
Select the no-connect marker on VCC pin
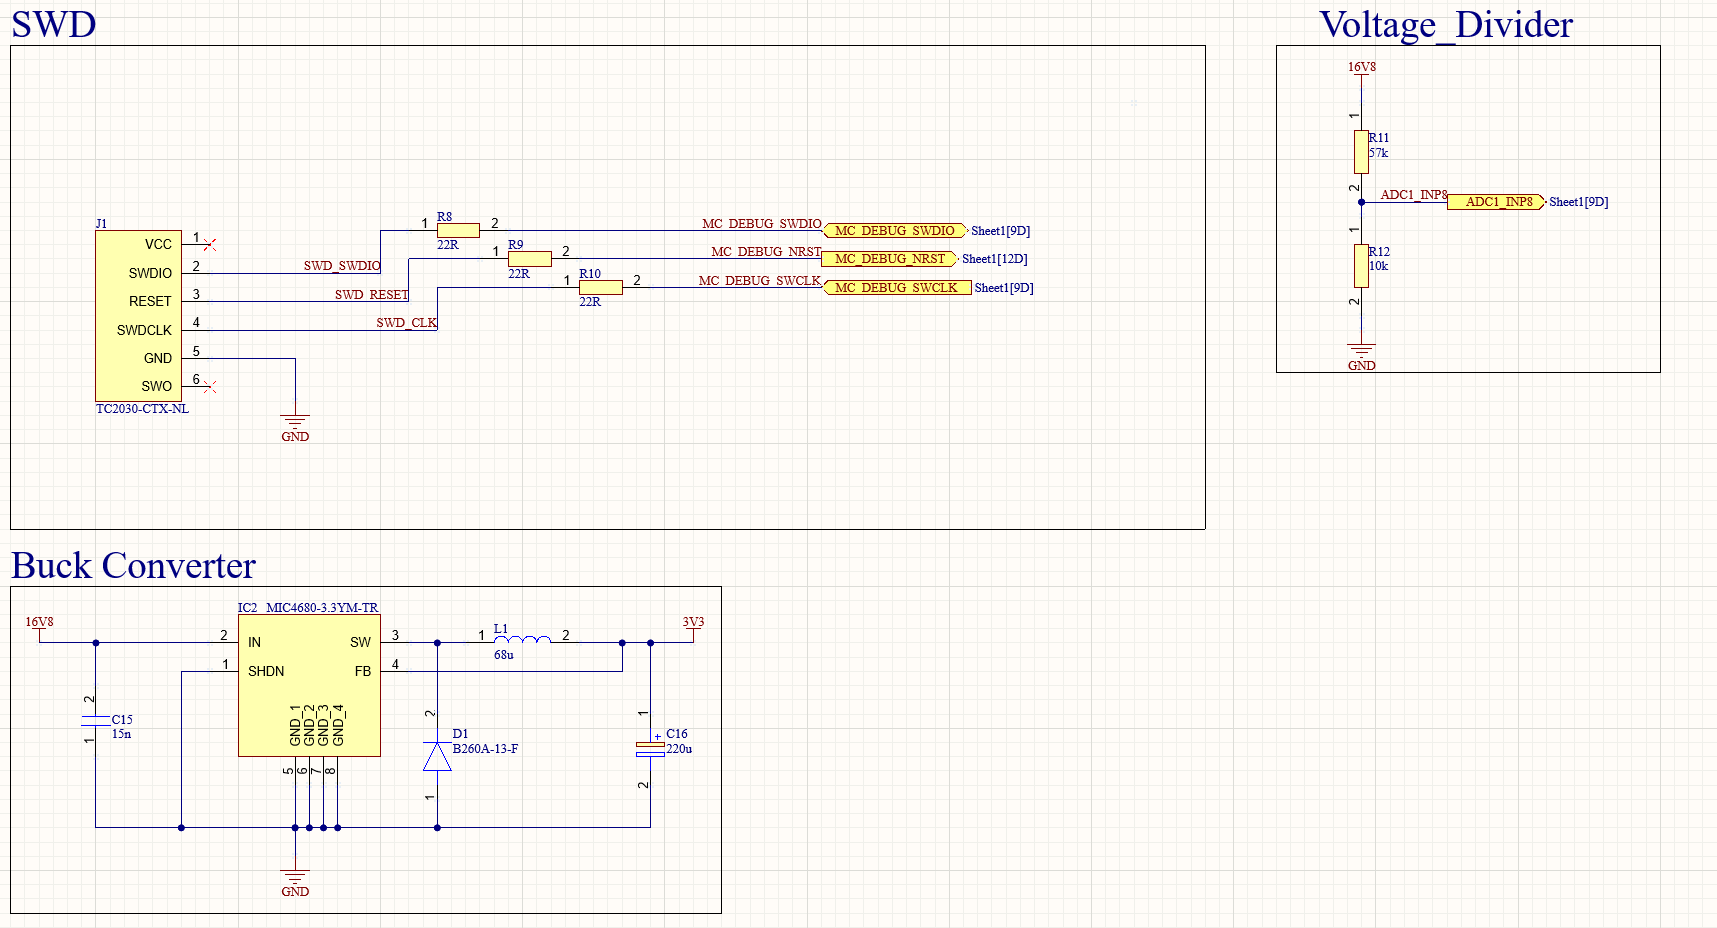[x=209, y=244]
